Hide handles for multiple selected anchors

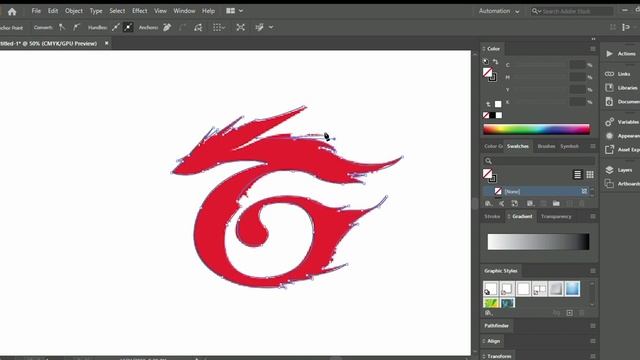[x=128, y=27]
